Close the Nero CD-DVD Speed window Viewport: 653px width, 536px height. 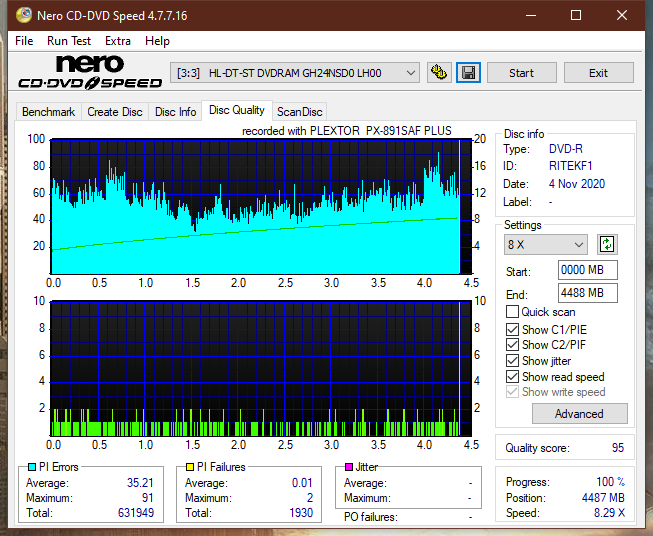pyautogui.click(x=622, y=15)
